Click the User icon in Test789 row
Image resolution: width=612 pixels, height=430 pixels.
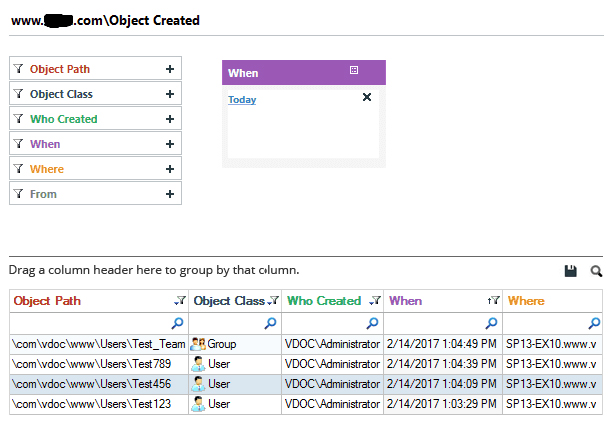tap(198, 364)
